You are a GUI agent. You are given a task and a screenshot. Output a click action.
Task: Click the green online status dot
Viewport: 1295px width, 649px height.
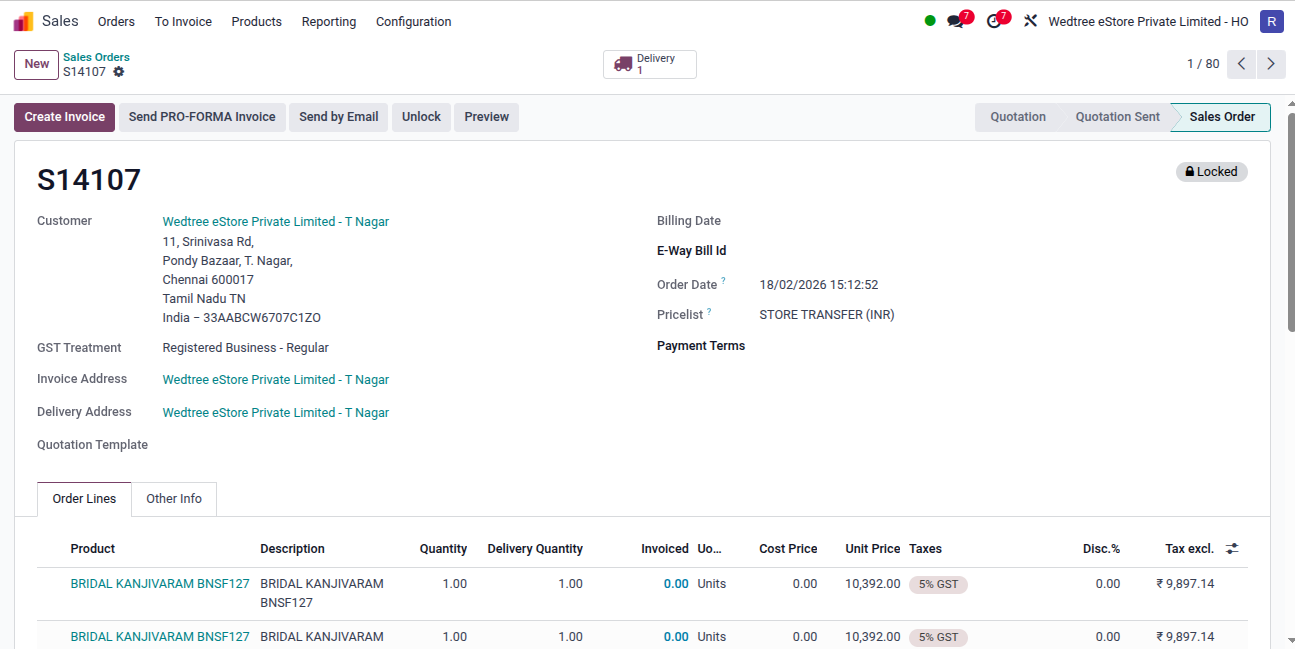click(930, 21)
